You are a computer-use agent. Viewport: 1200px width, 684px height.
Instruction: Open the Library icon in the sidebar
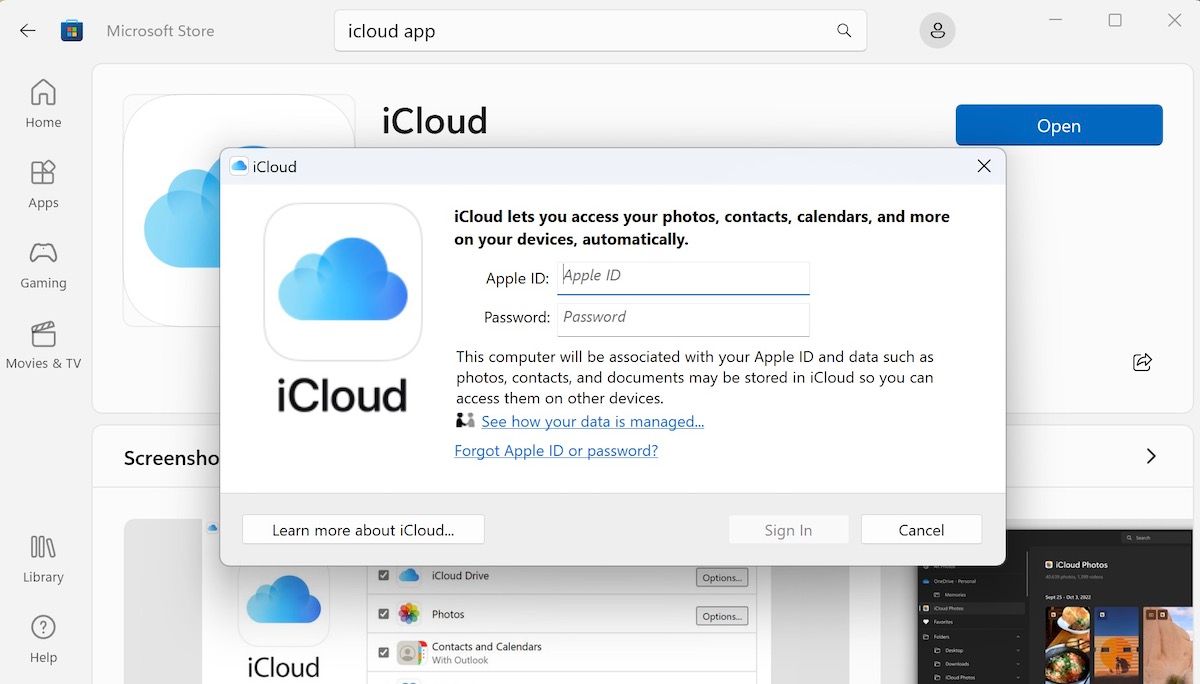[42, 548]
